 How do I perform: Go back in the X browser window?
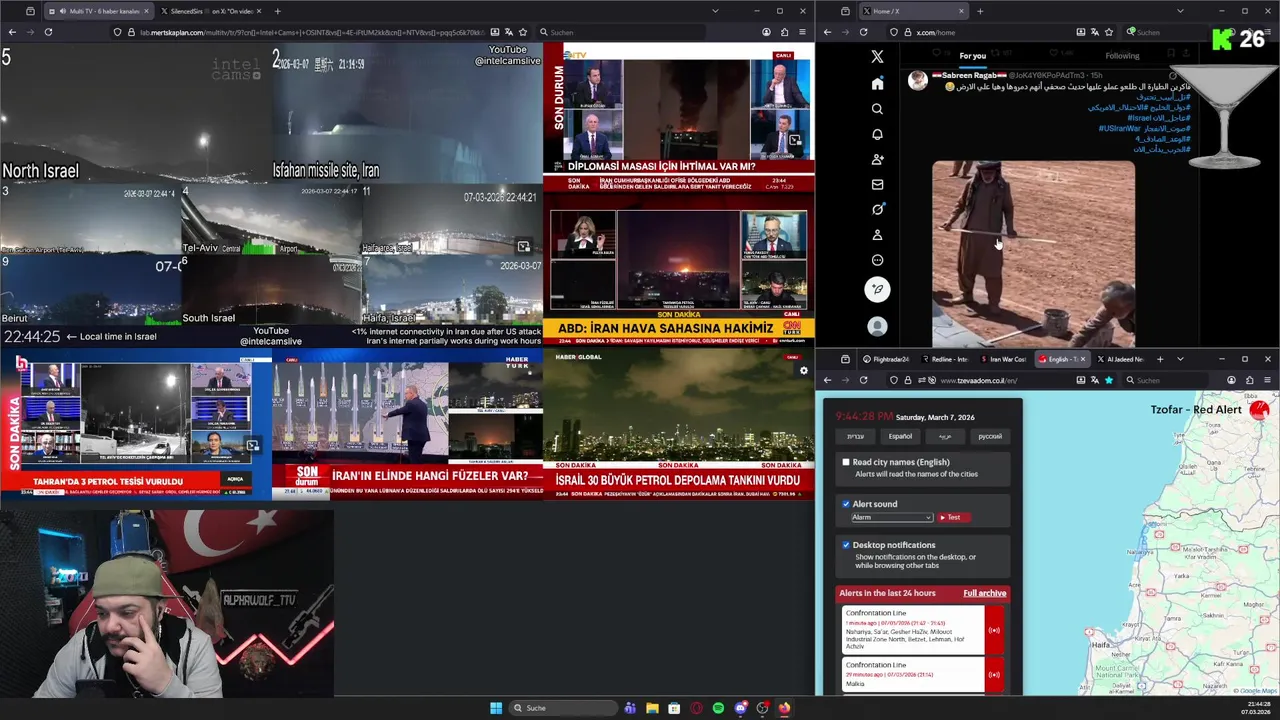[827, 32]
